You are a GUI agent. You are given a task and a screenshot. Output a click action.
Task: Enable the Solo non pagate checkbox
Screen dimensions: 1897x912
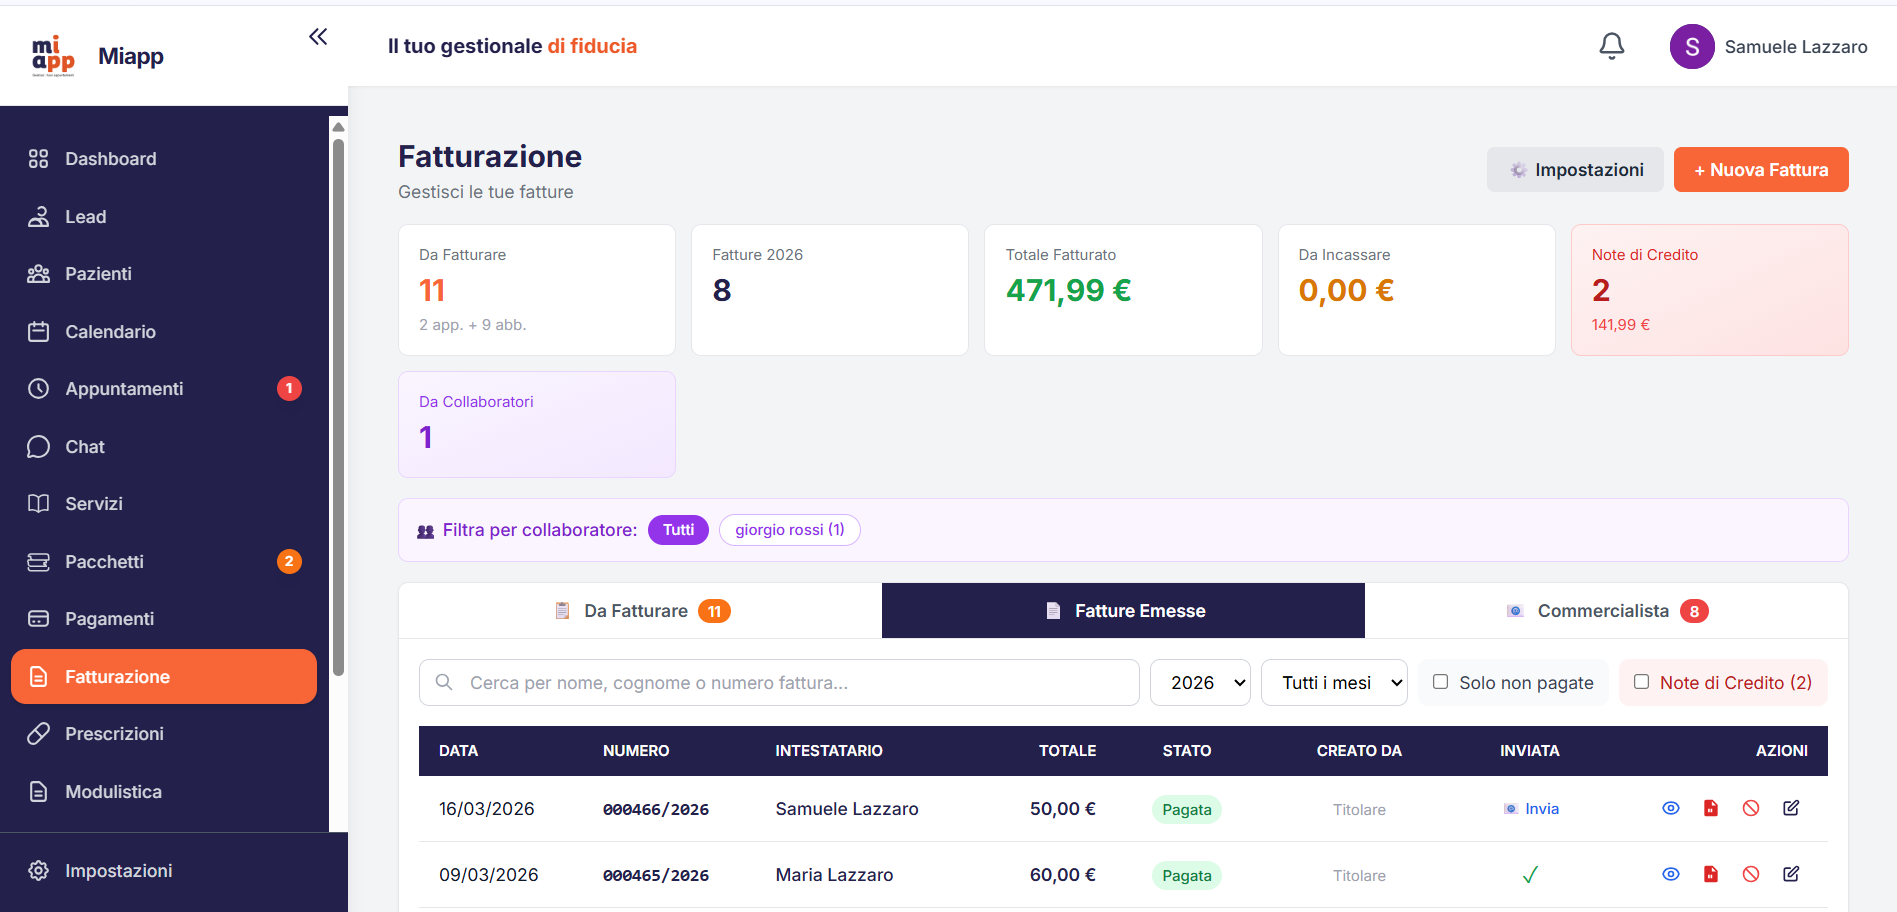tap(1440, 682)
